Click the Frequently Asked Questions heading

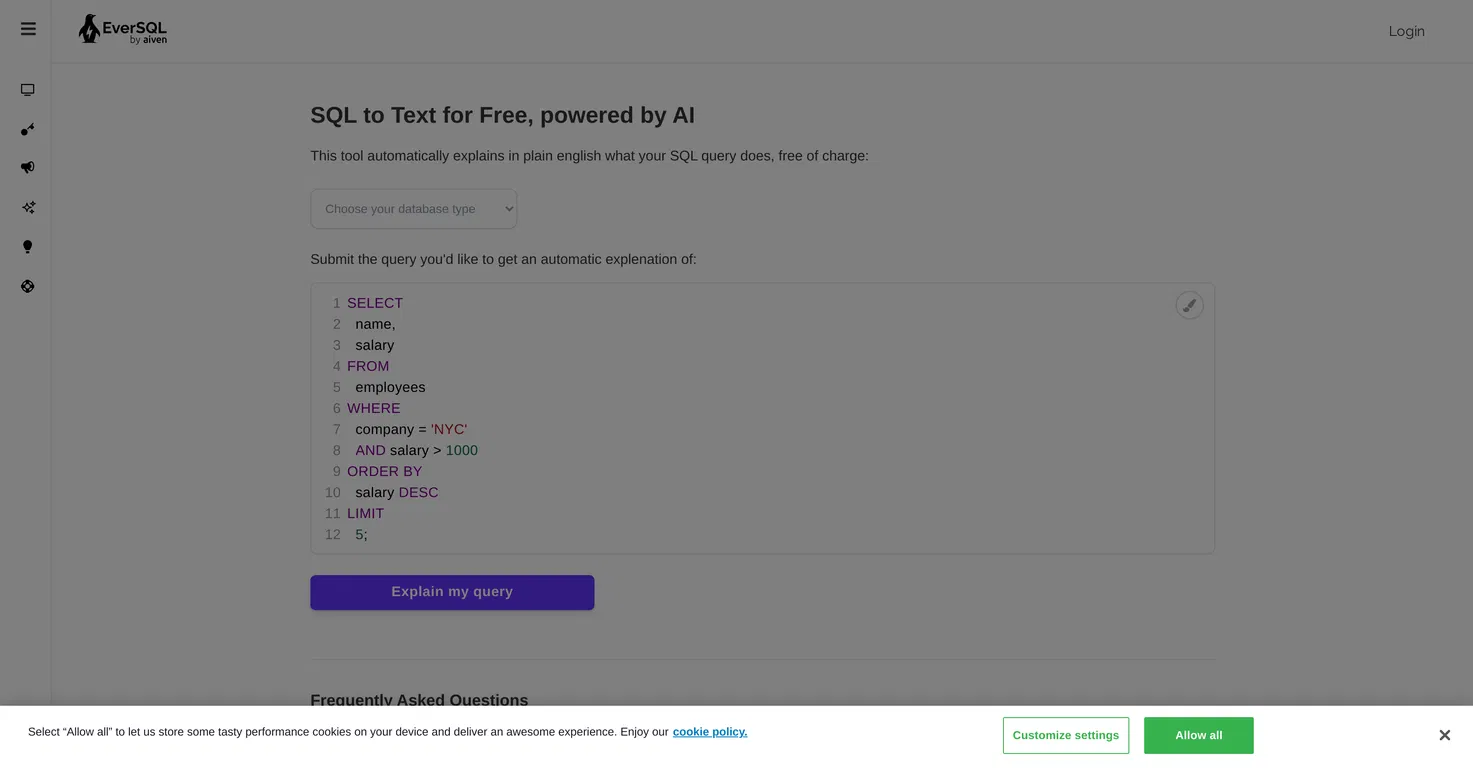(x=419, y=700)
